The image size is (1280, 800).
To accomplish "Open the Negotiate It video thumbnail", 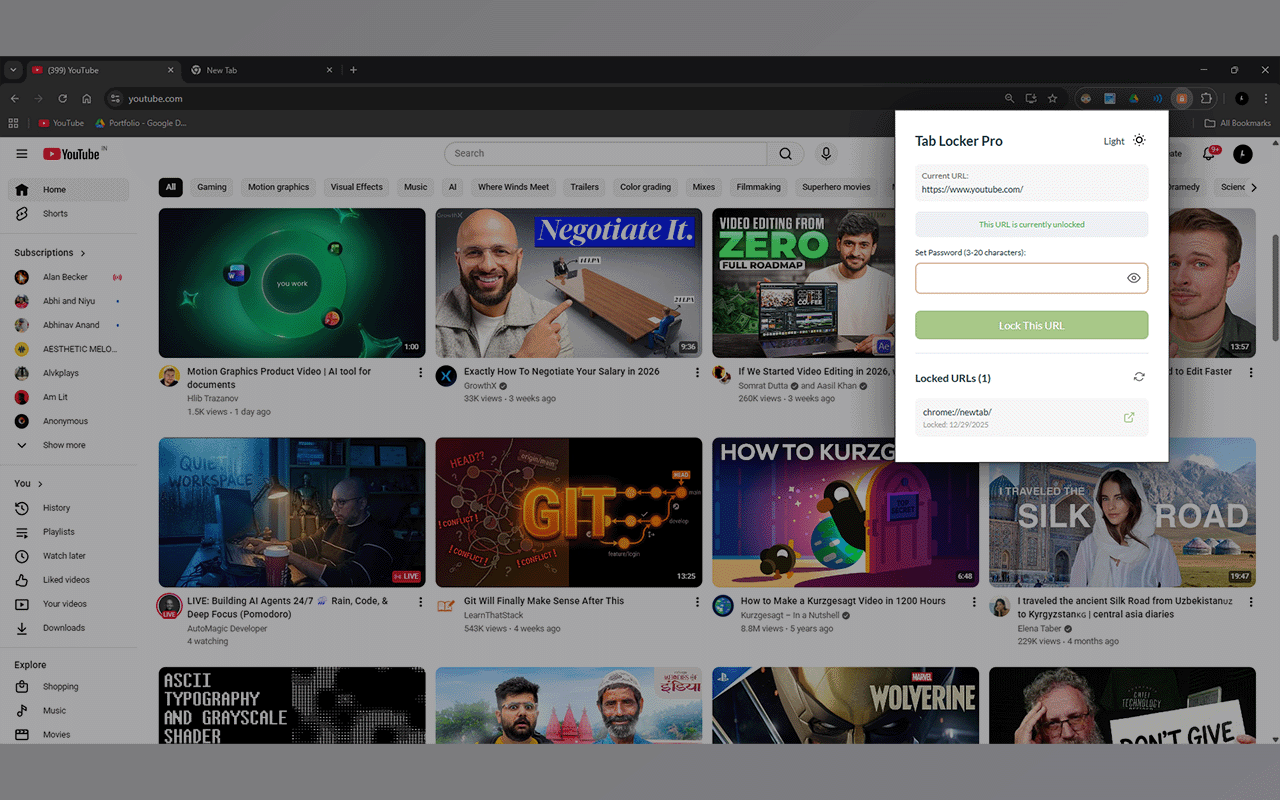I will [x=569, y=283].
